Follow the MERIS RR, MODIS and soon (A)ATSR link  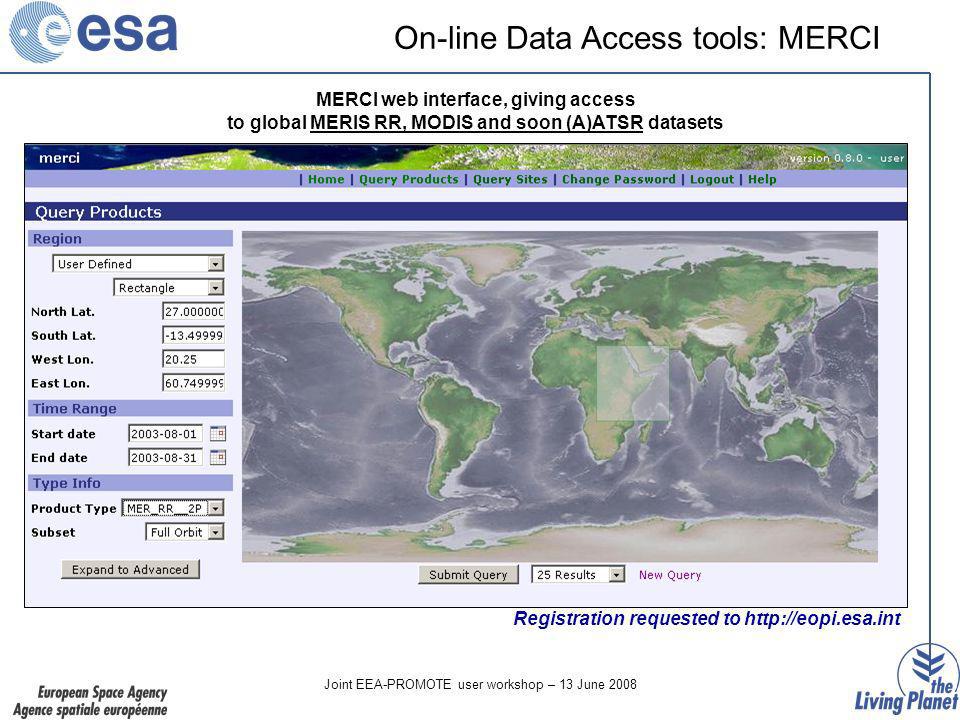(x=476, y=122)
